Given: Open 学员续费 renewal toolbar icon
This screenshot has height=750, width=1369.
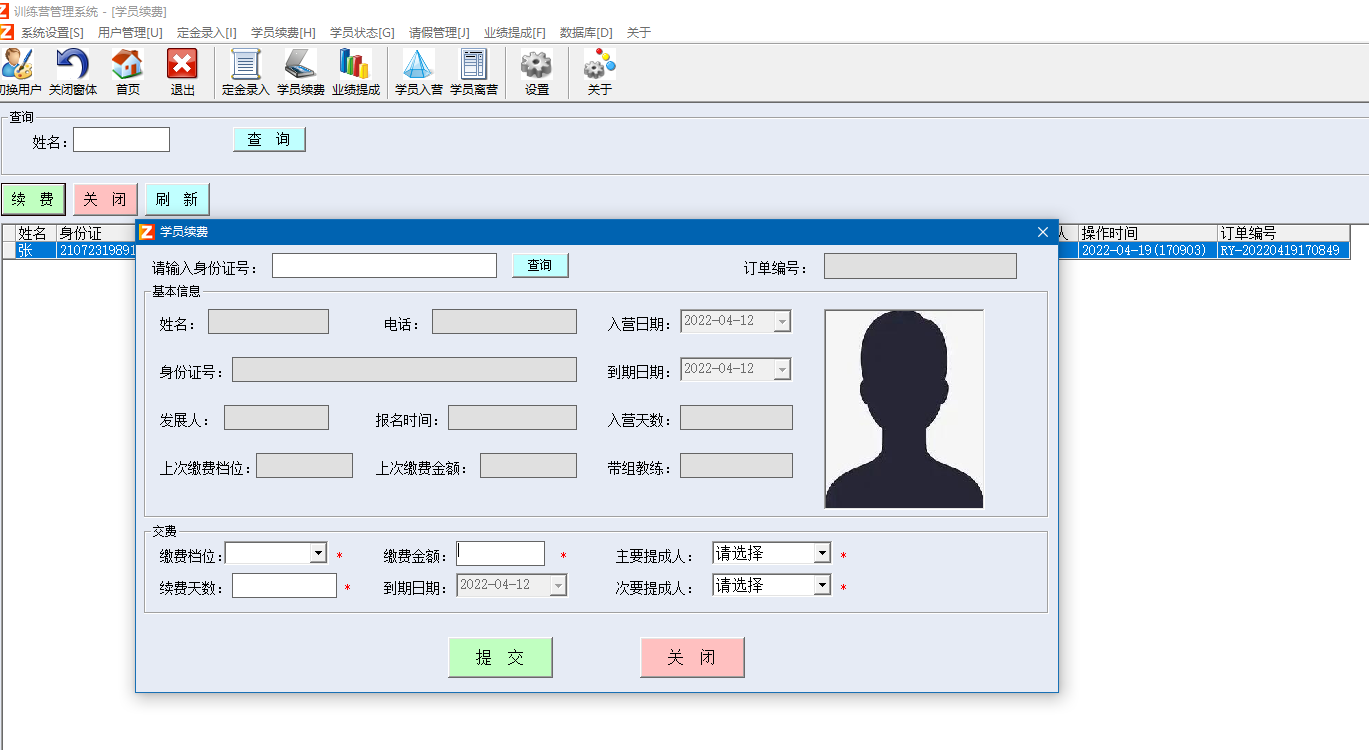Looking at the screenshot, I should tap(301, 72).
